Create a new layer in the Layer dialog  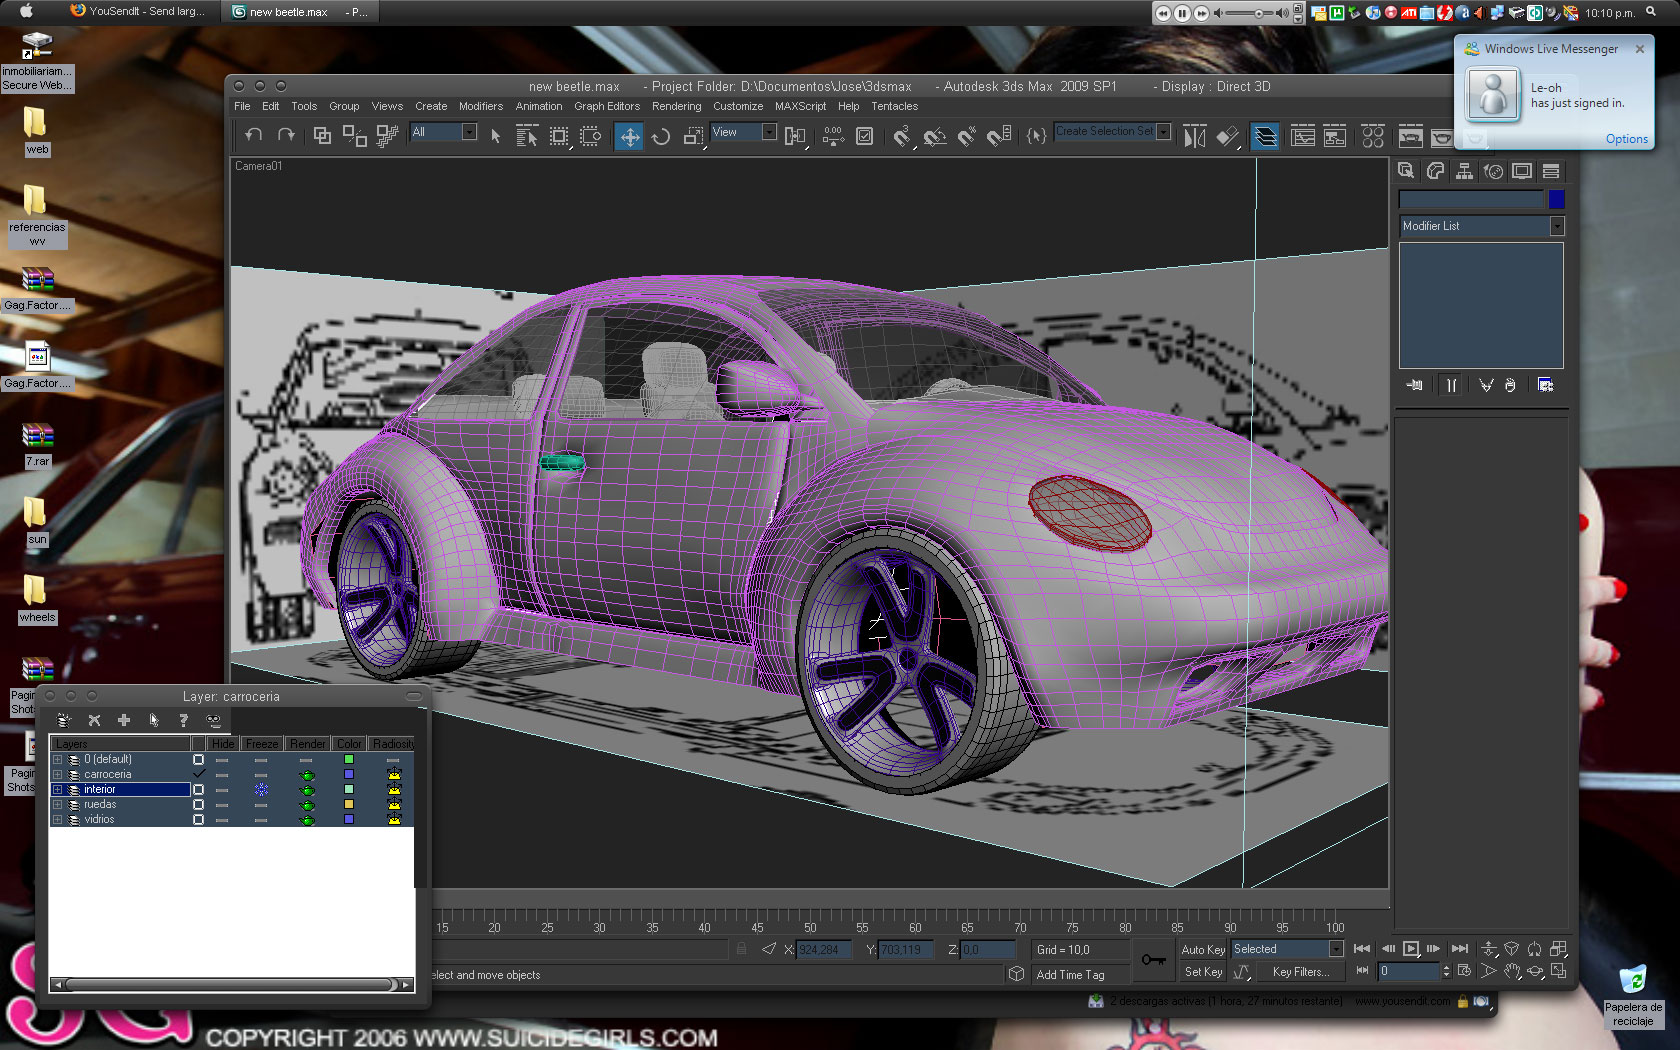[x=64, y=720]
